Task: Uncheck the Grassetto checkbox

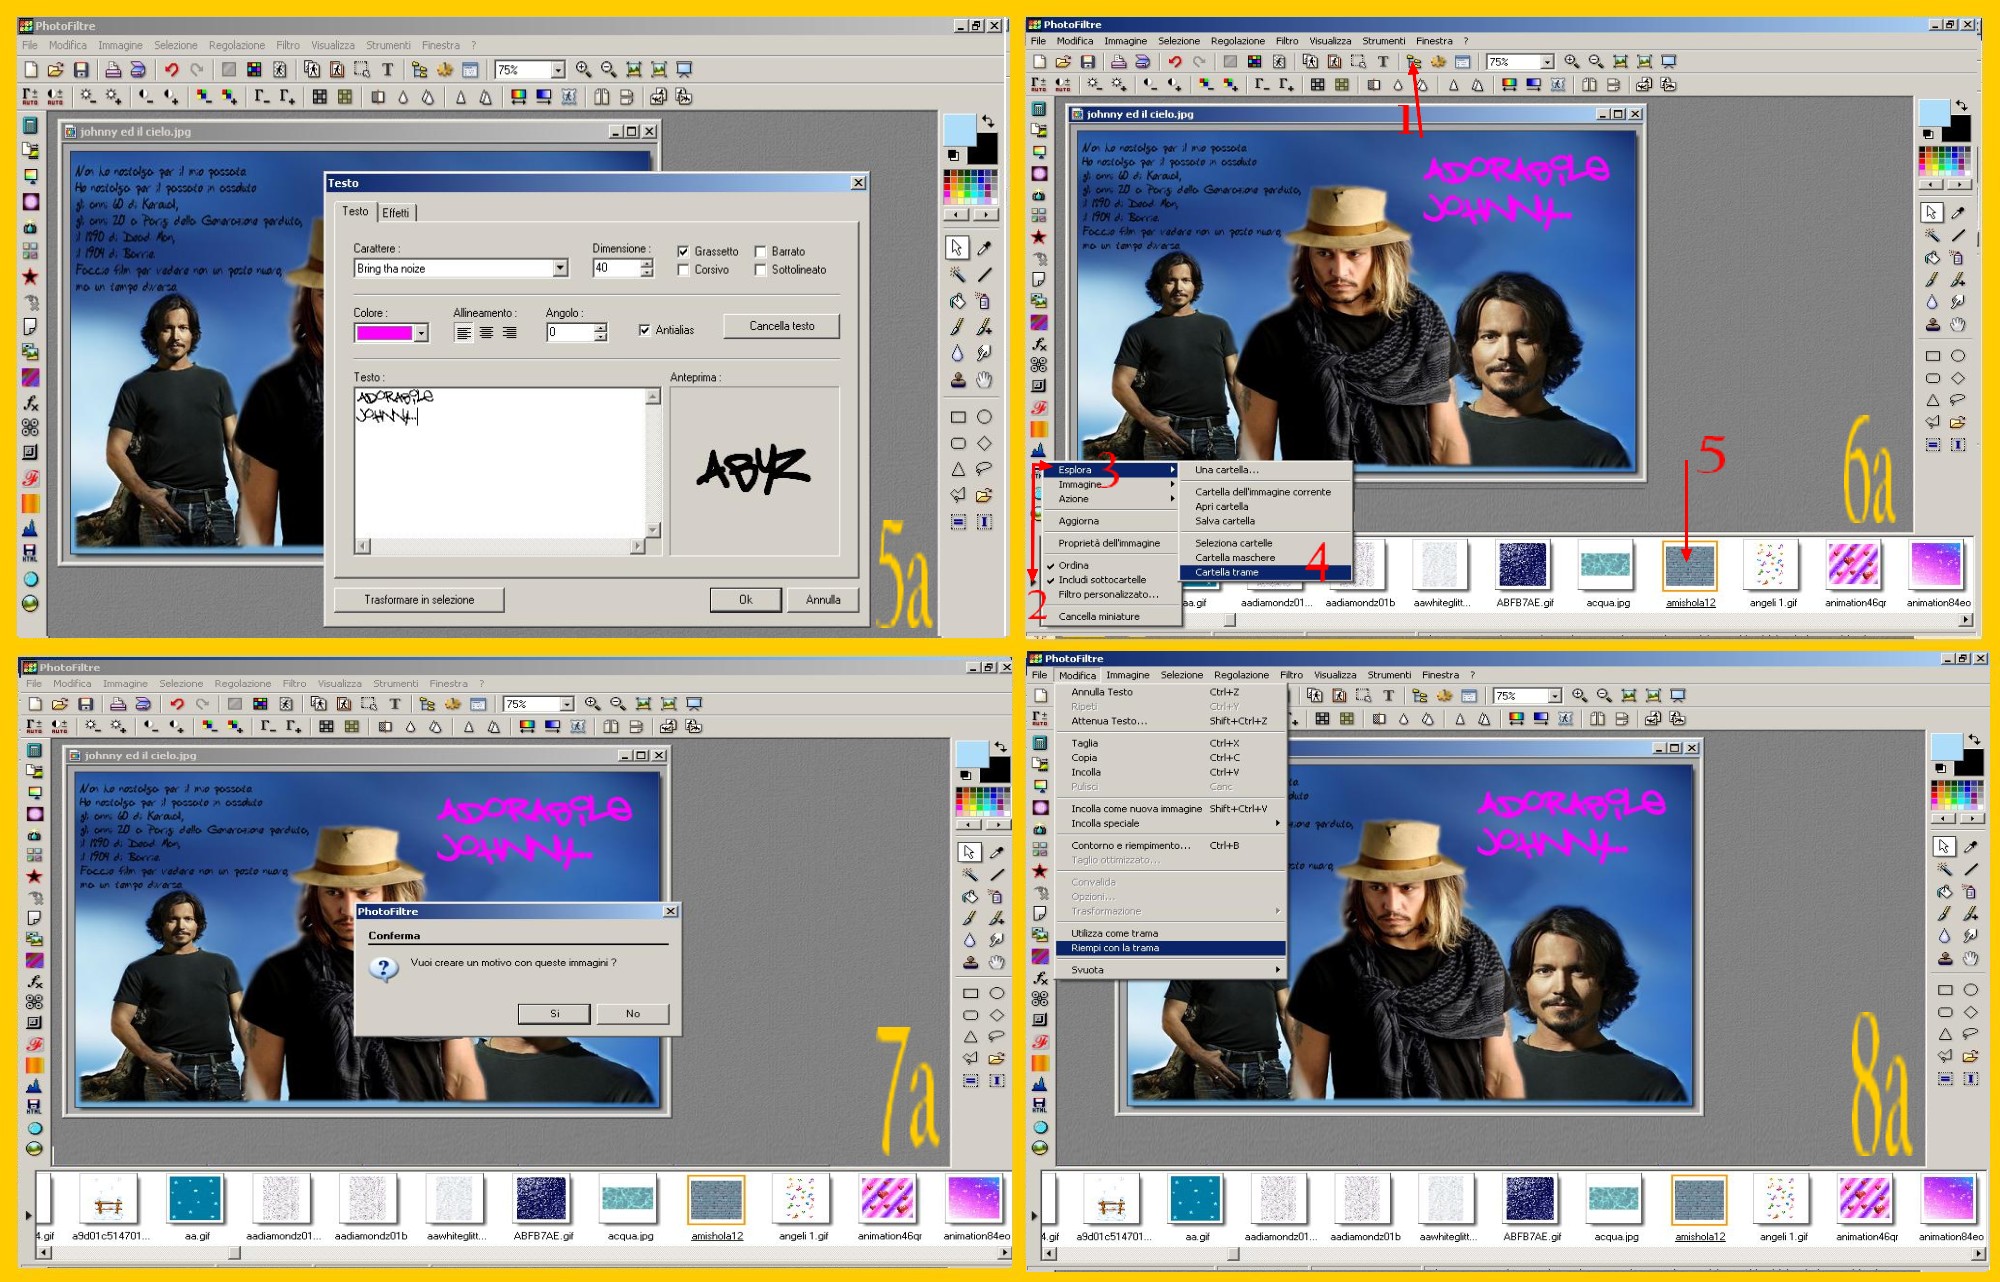Action: 683,252
